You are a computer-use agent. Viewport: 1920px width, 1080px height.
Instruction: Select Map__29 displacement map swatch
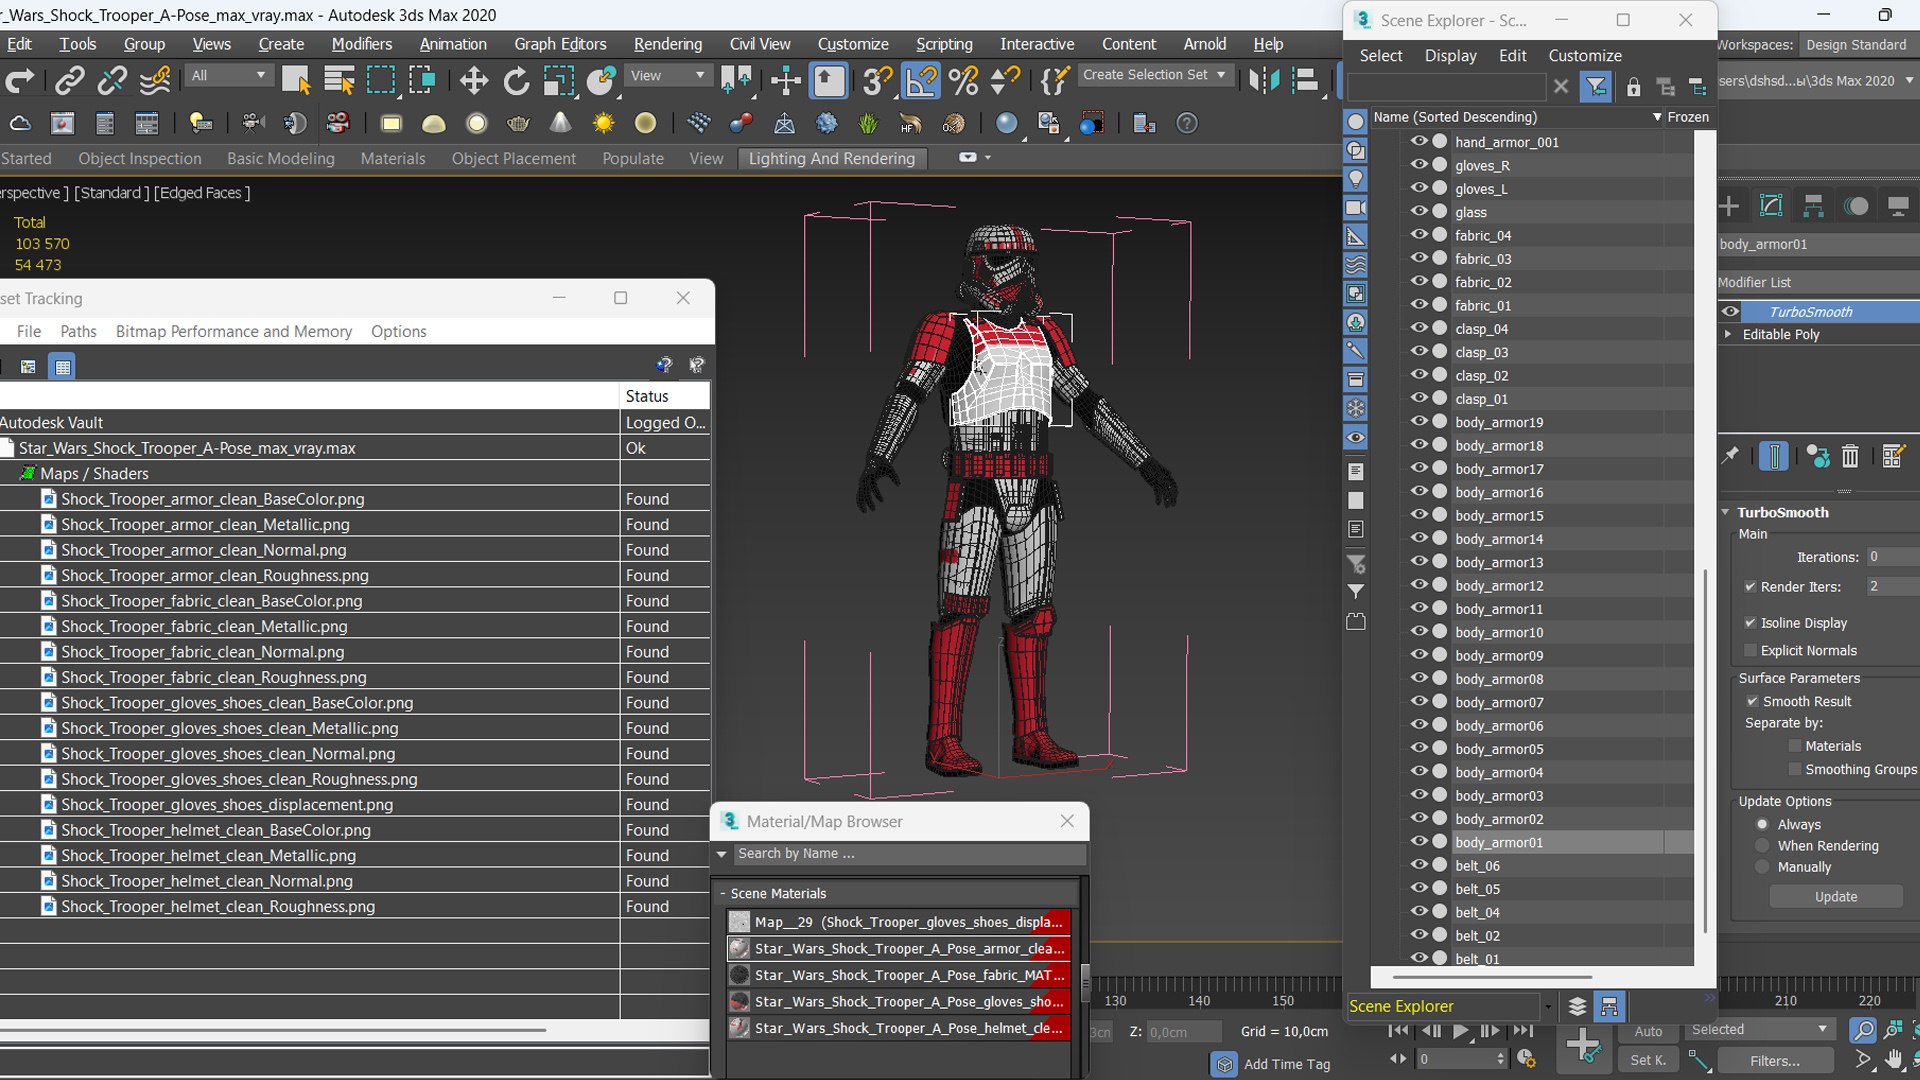coord(739,922)
